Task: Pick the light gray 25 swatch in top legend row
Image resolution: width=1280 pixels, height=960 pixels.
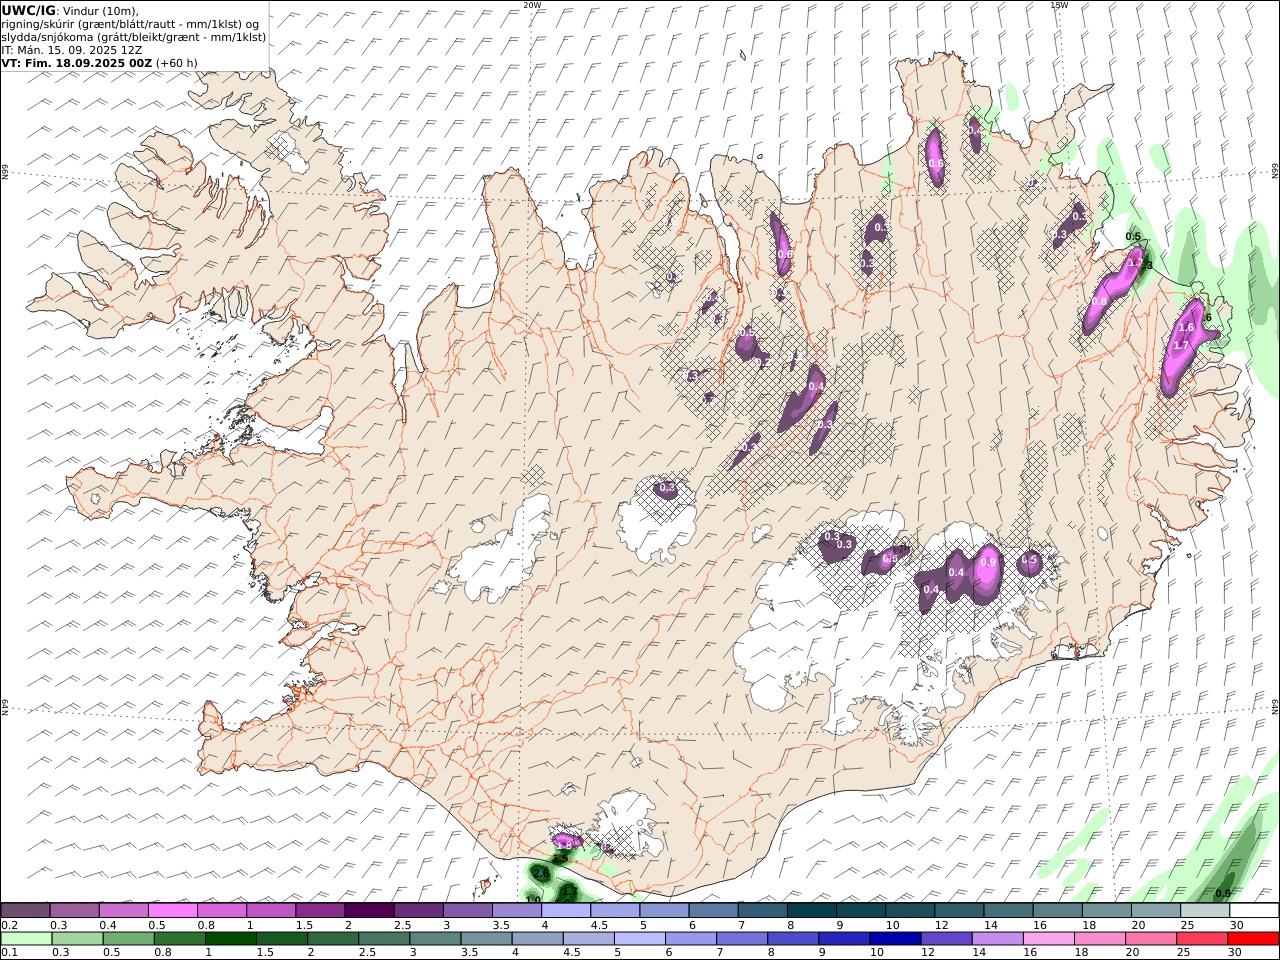Action: coord(1204,911)
